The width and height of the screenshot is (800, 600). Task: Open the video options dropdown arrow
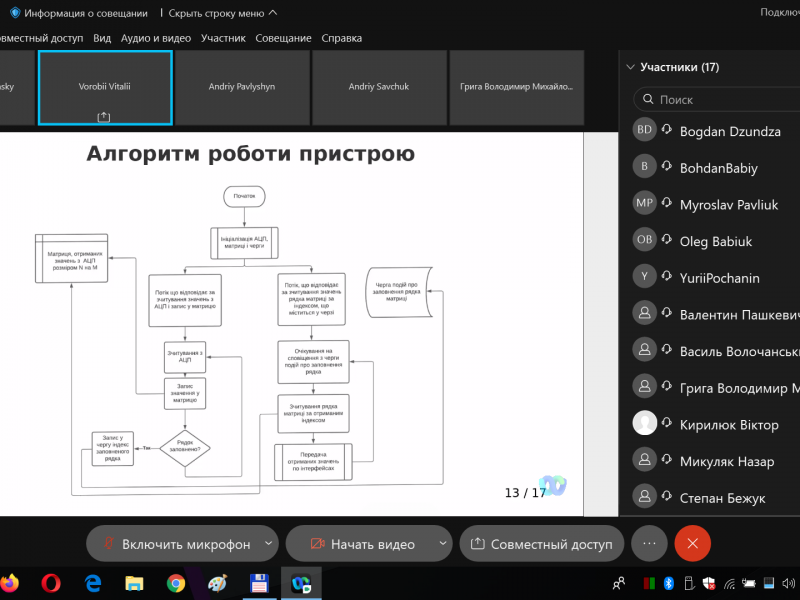coord(442,544)
